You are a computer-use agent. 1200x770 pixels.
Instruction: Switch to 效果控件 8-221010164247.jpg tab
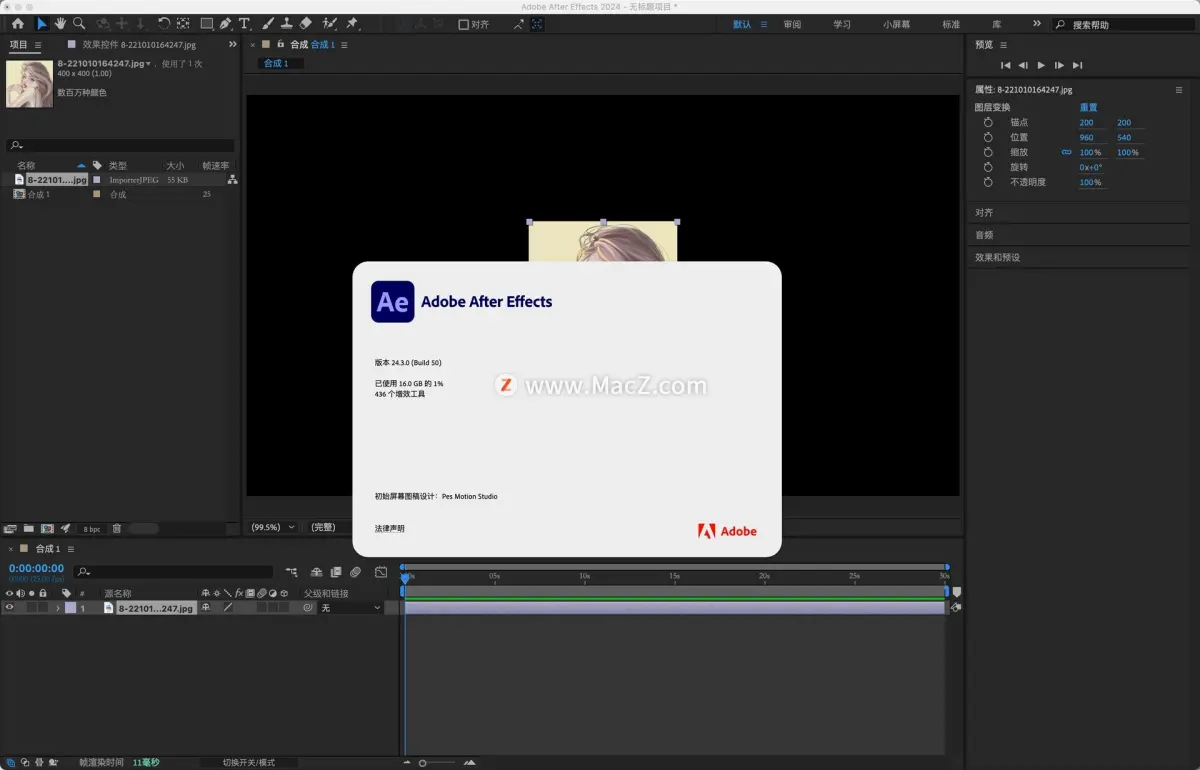(x=140, y=45)
